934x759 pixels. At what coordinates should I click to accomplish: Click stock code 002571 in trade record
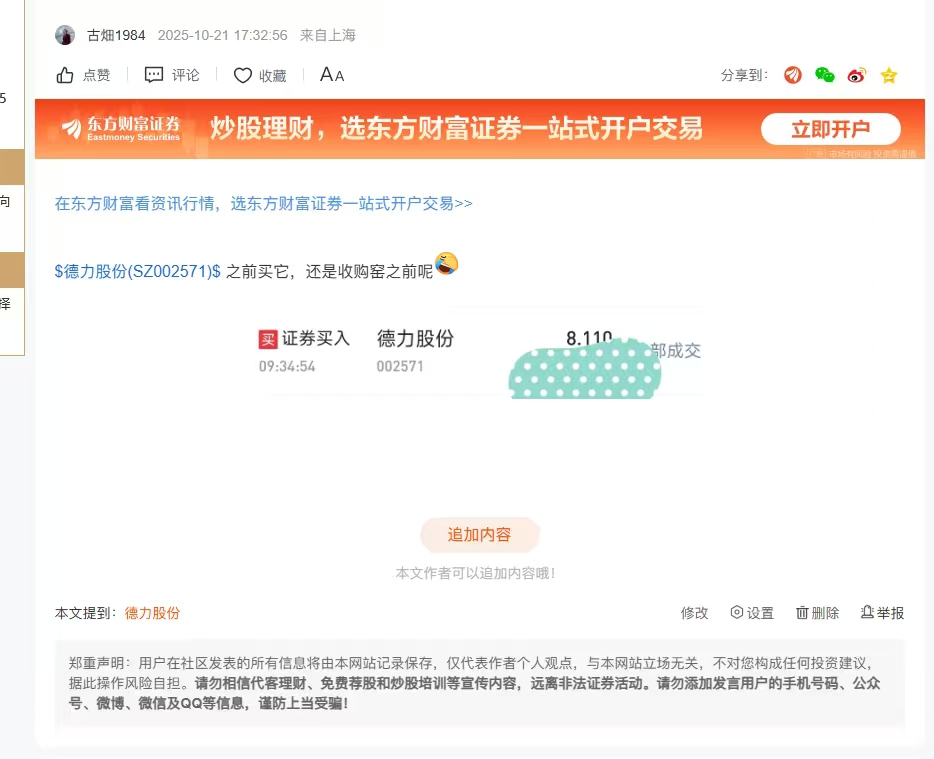400,366
